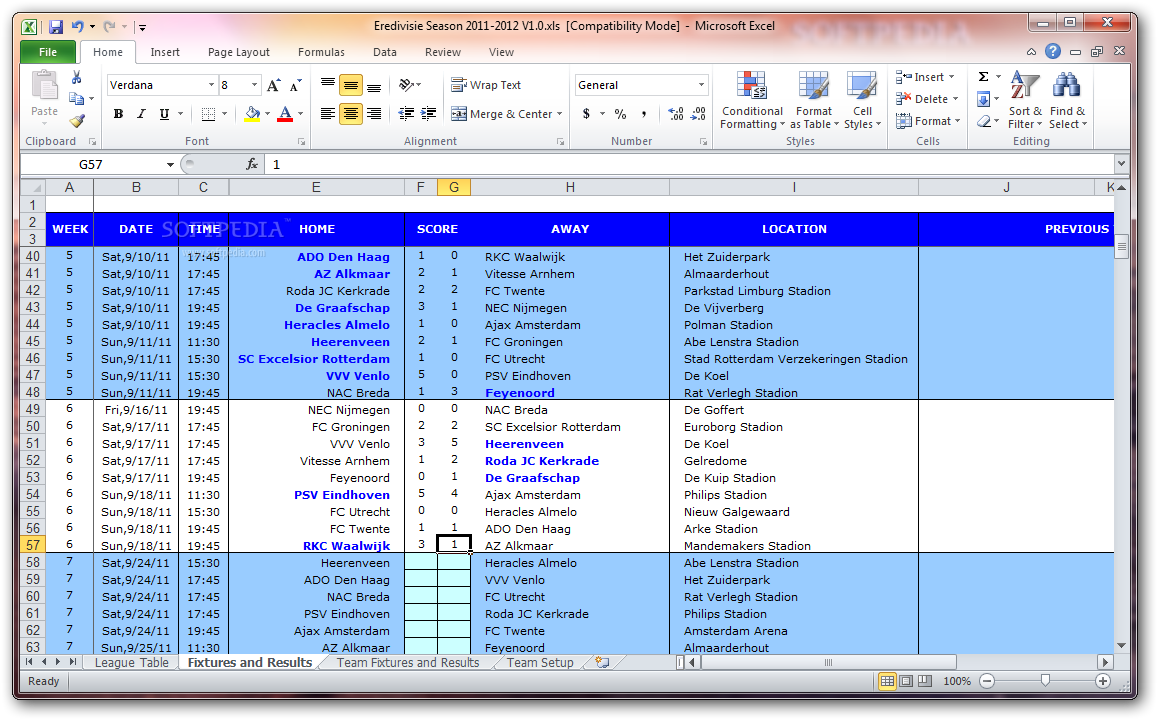Click the insert function fx icon
The image size is (1158, 720).
[252, 164]
